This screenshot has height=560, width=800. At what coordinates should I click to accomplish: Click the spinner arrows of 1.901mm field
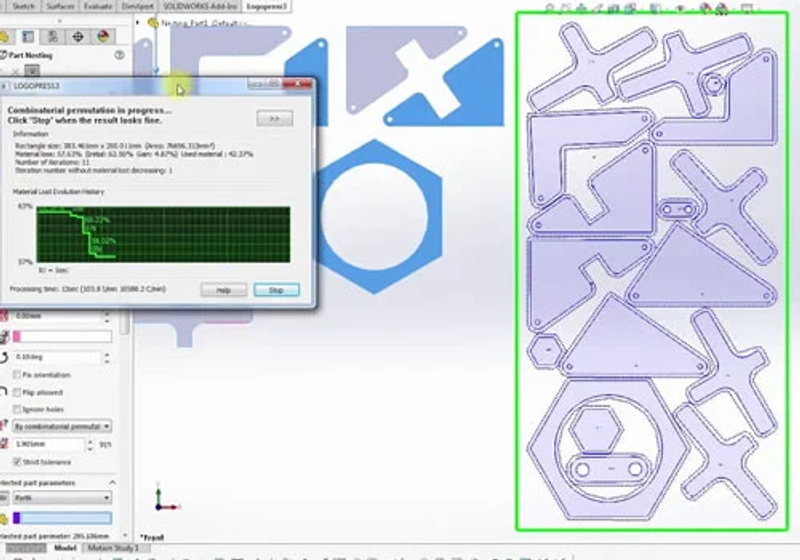click(90, 444)
